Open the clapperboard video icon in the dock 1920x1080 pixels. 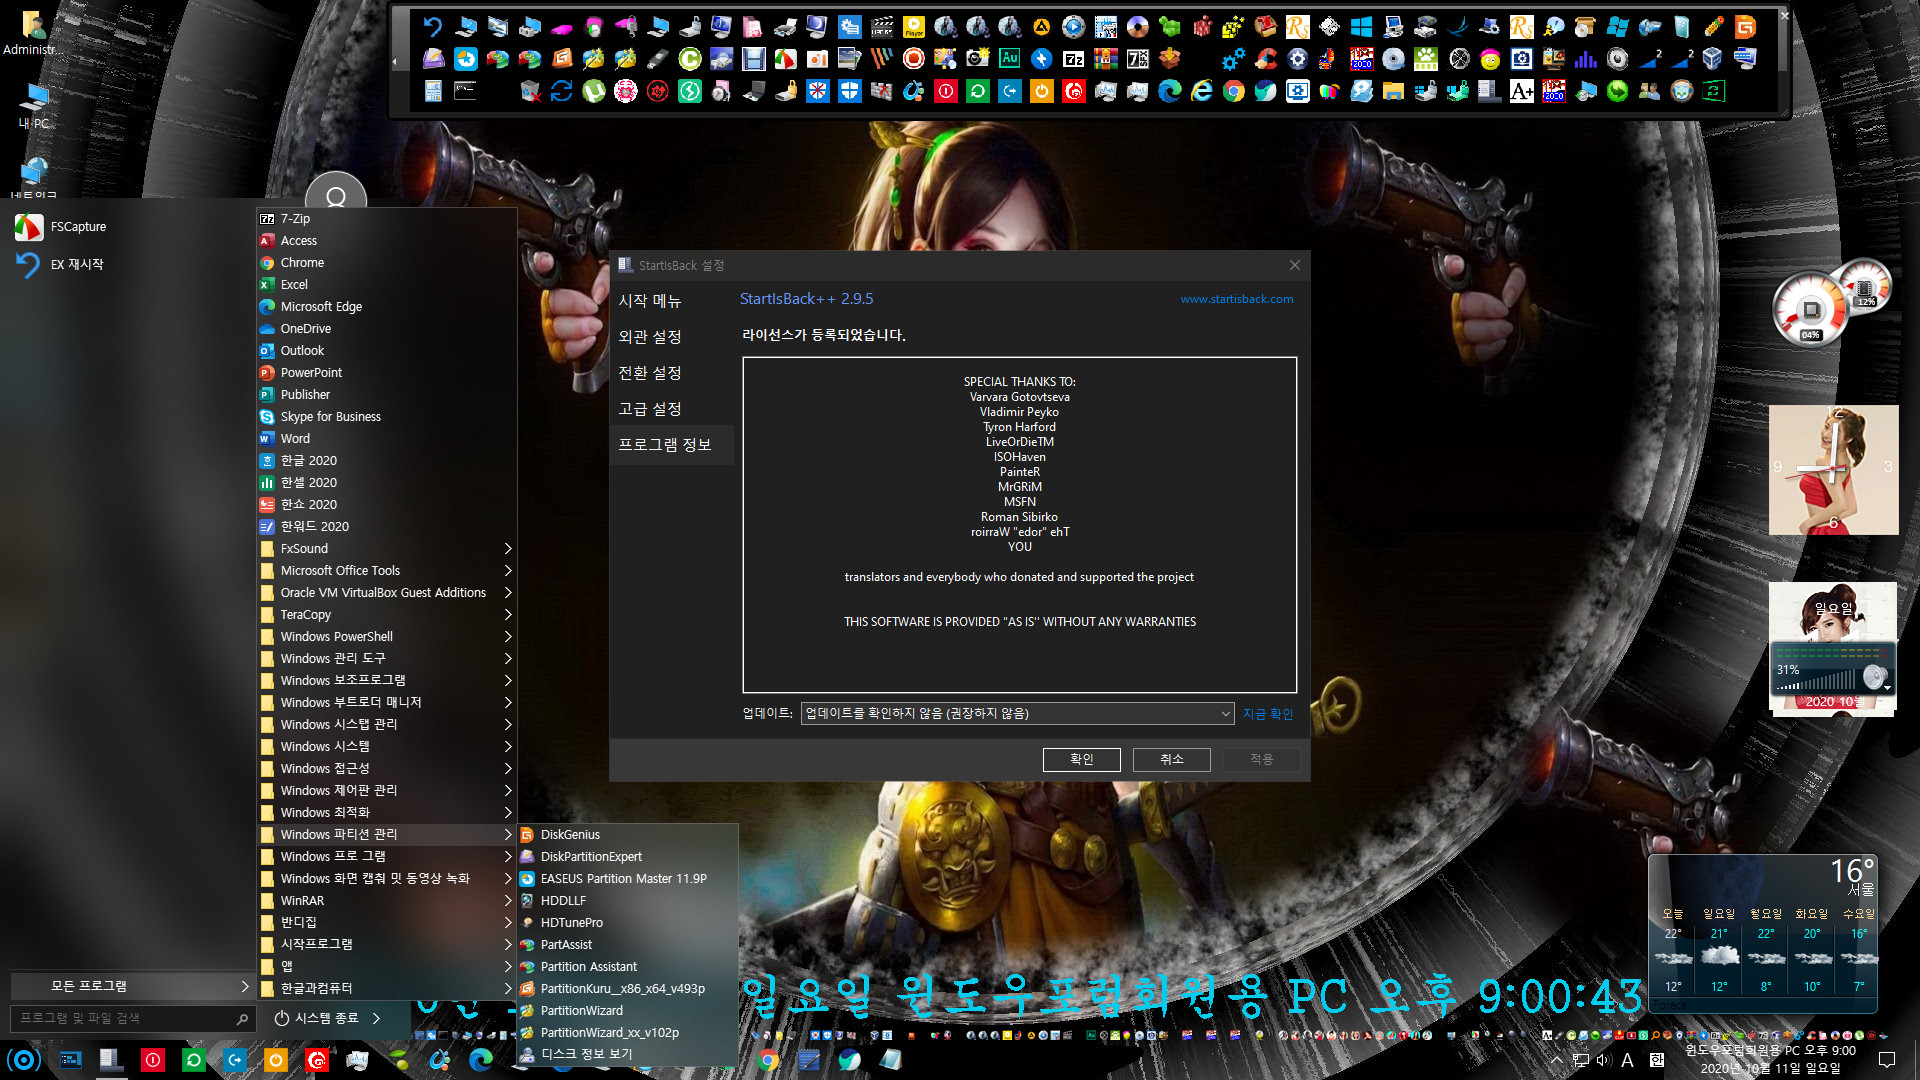(x=881, y=27)
